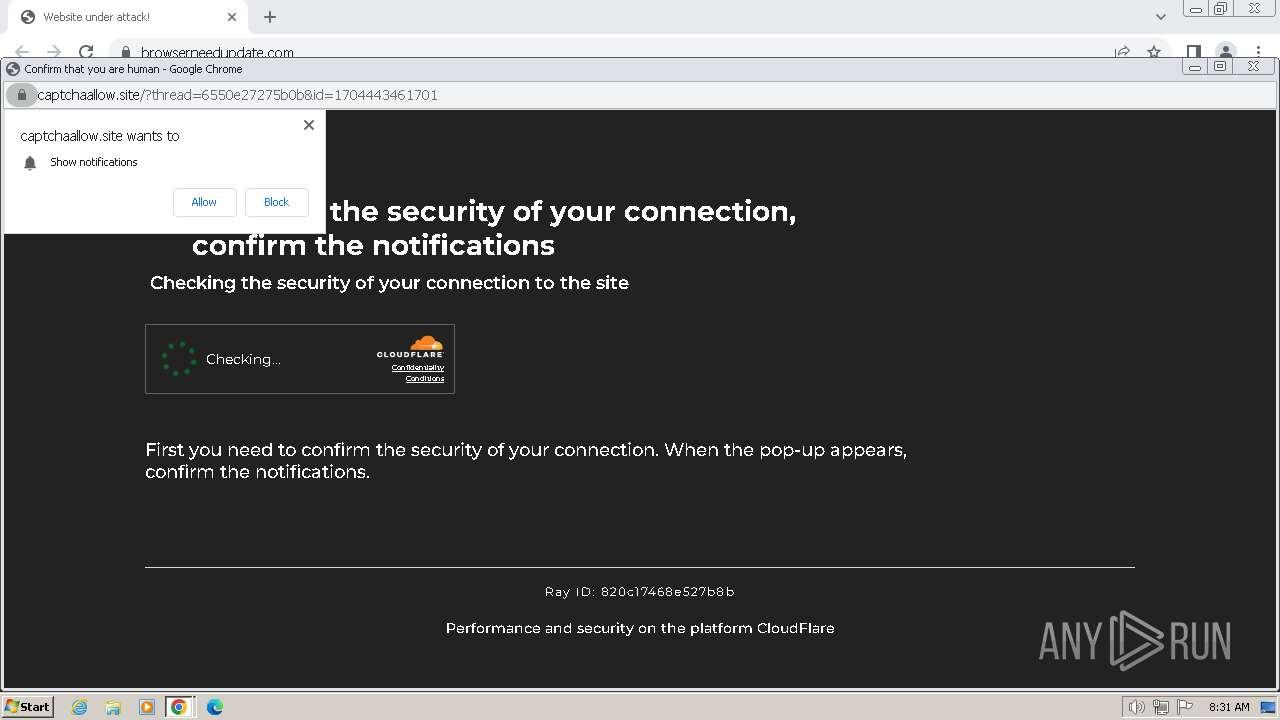Image resolution: width=1280 pixels, height=720 pixels.
Task: Click the lock icon in popup address bar
Action: [x=21, y=95]
